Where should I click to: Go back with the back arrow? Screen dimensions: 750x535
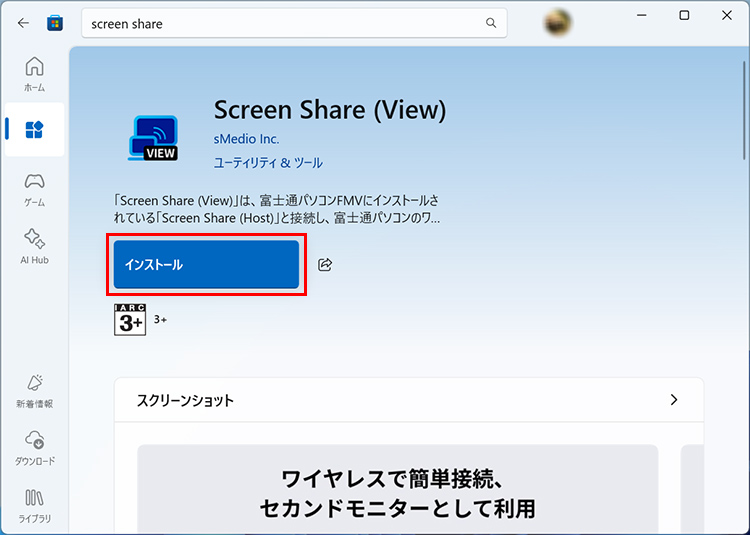pos(23,23)
